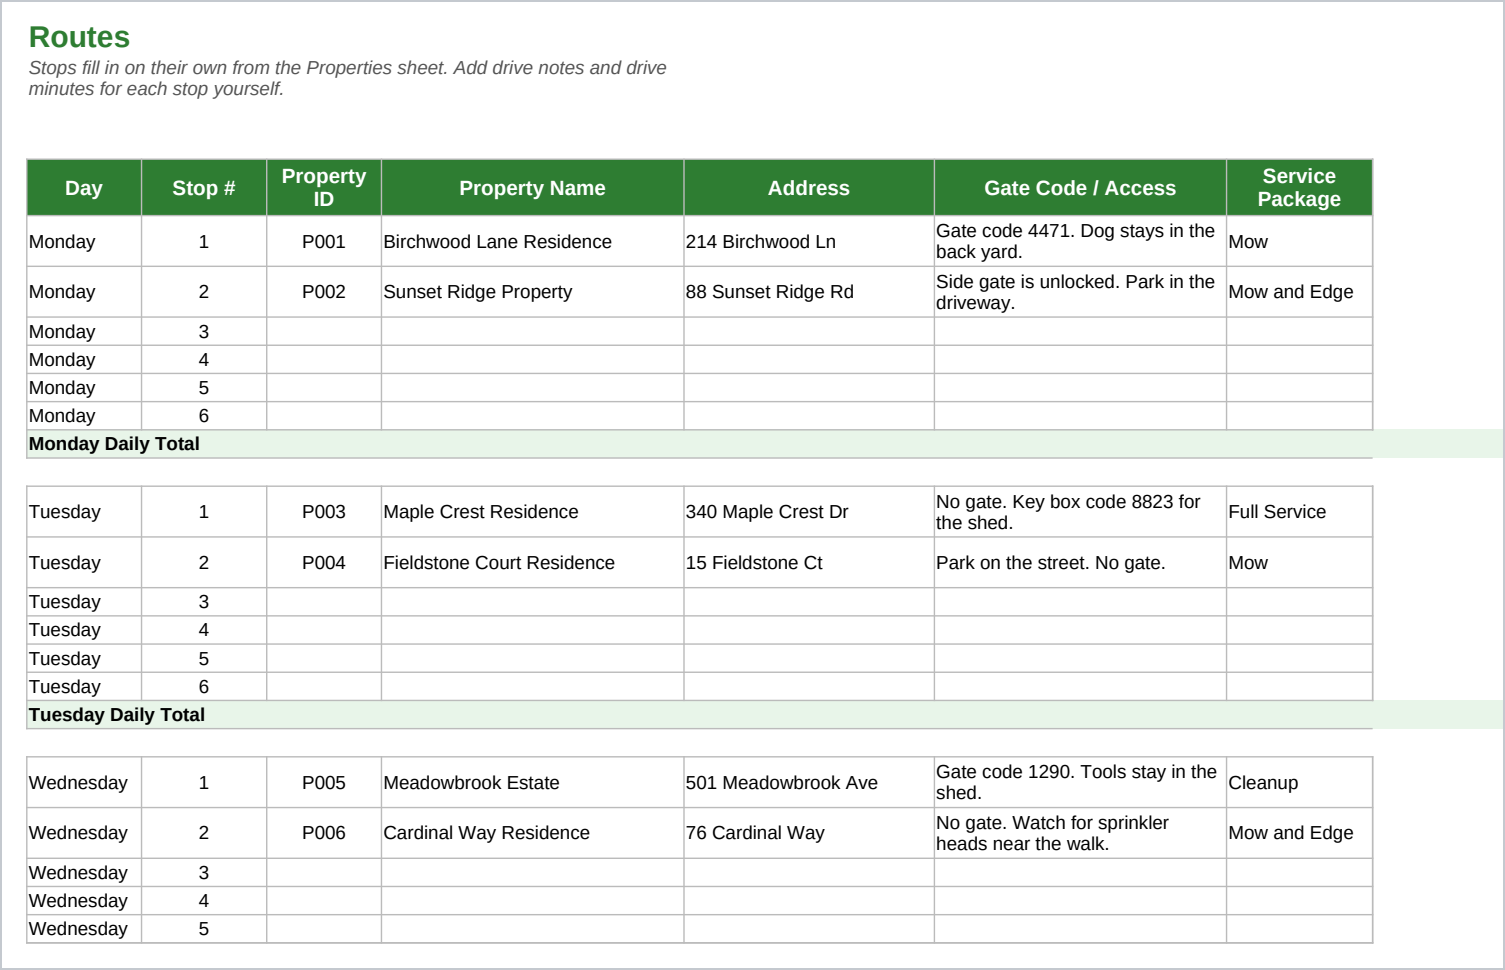Viewport: 1505px width, 970px height.
Task: Select the 76 Cardinal Way address
Action: tap(809, 833)
